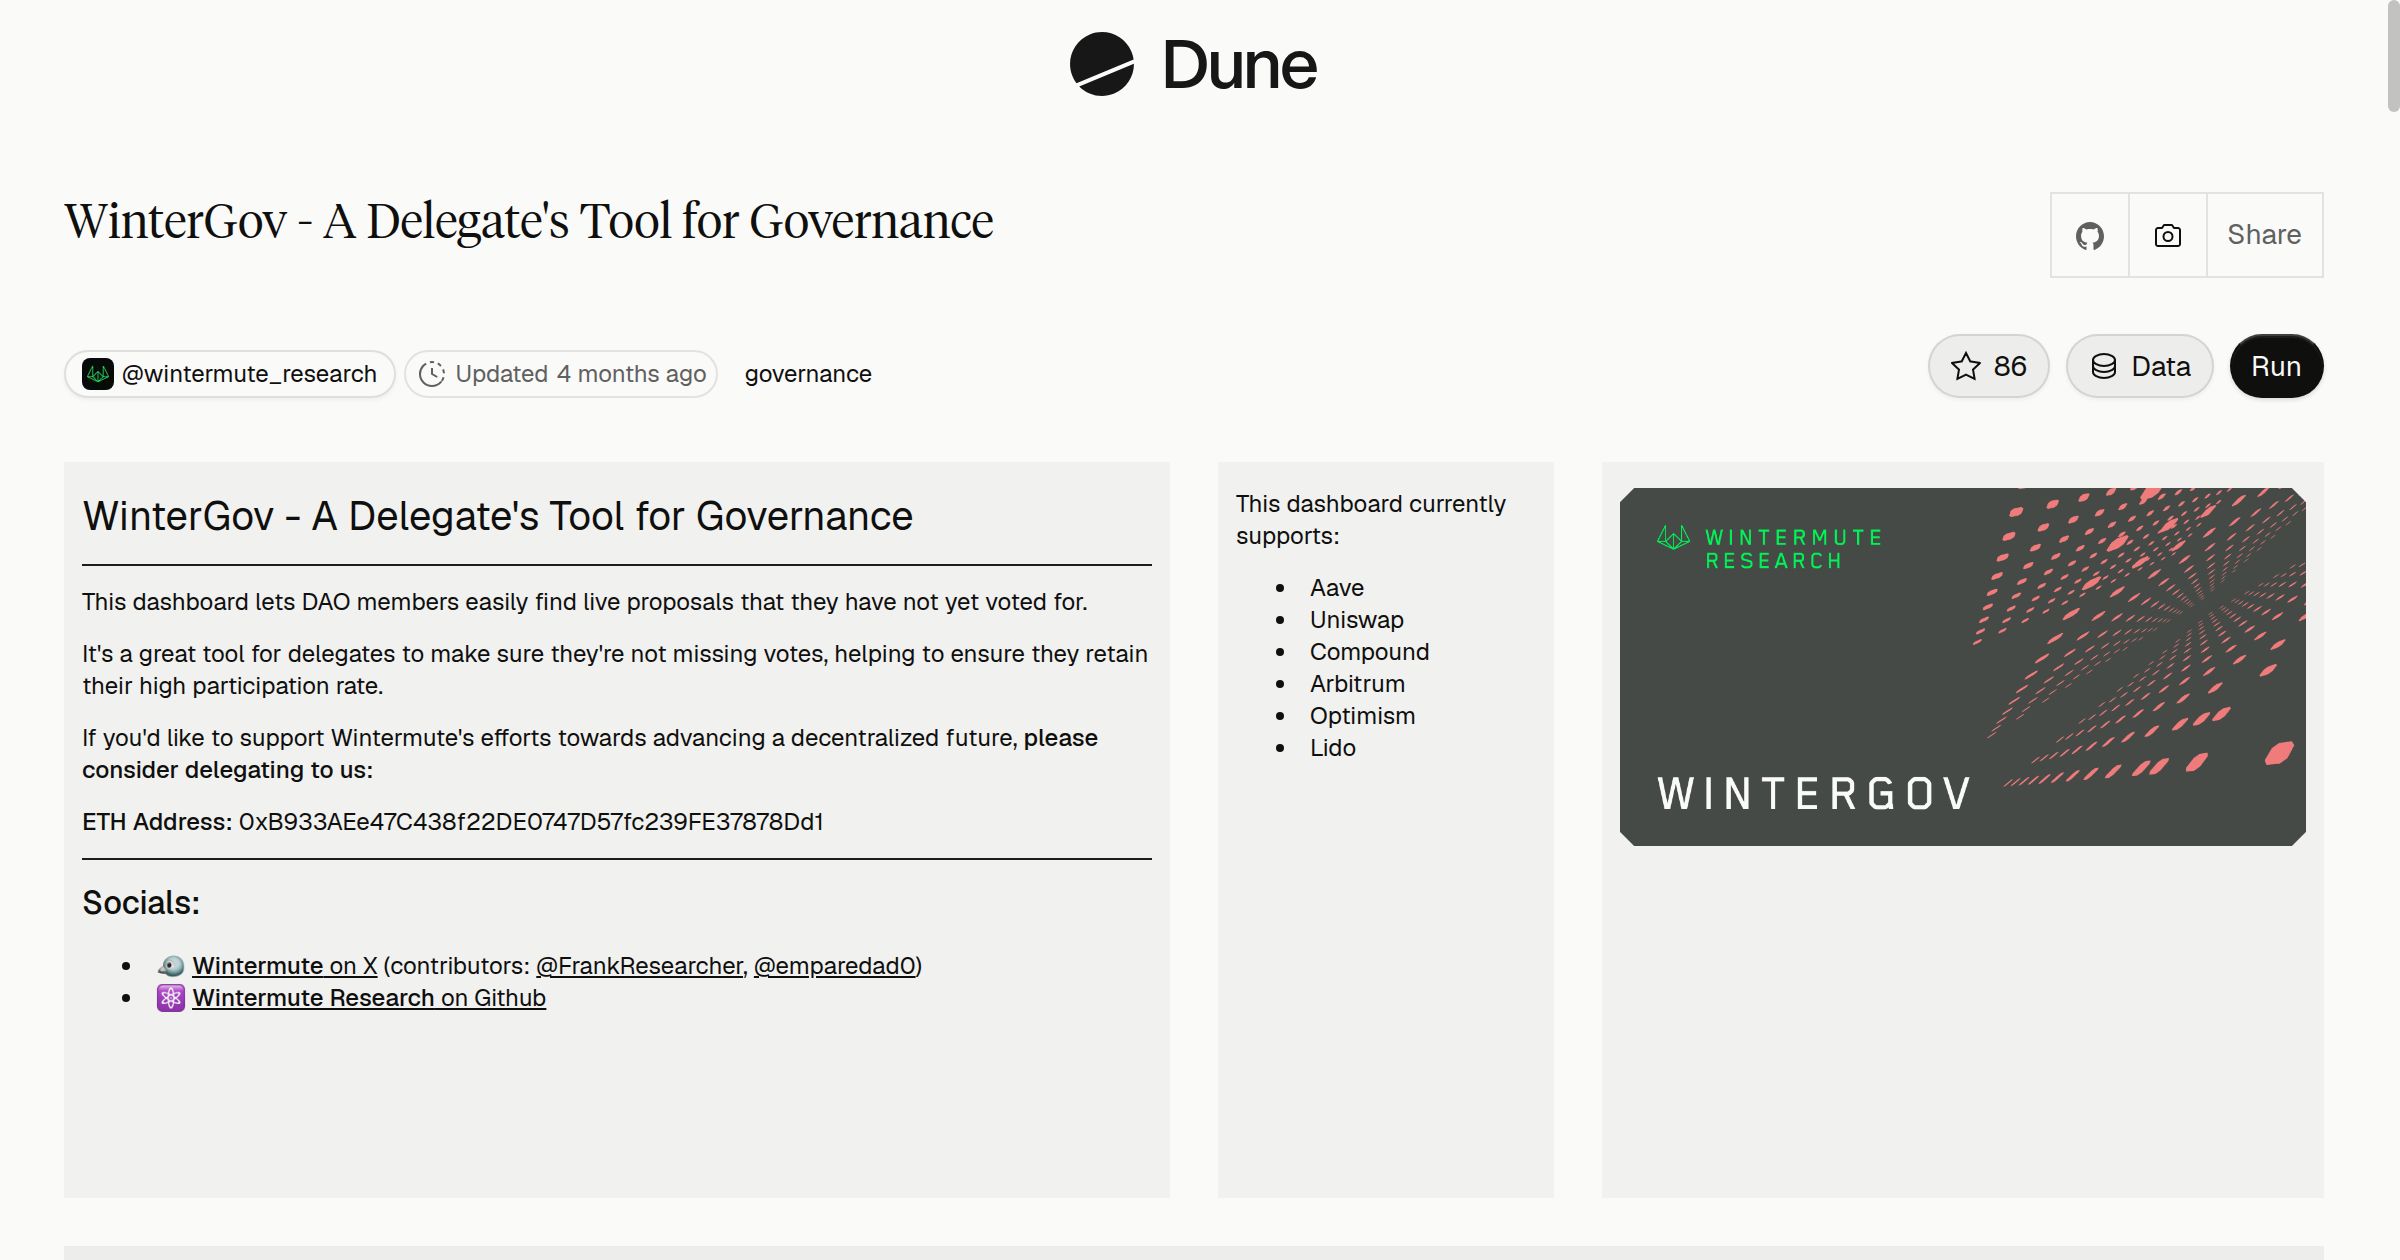
Task: Open @emparedad0 contributor link
Action: pos(835,966)
